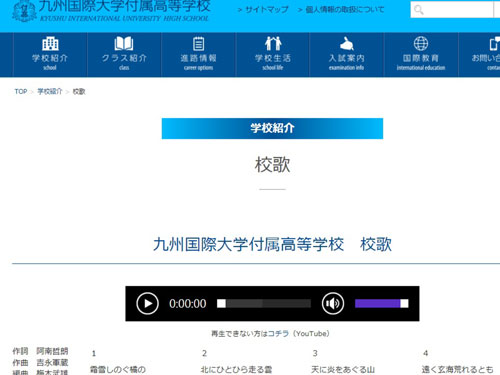Open the 学校紹介 navigation item
The image size is (500, 375).
(50, 55)
